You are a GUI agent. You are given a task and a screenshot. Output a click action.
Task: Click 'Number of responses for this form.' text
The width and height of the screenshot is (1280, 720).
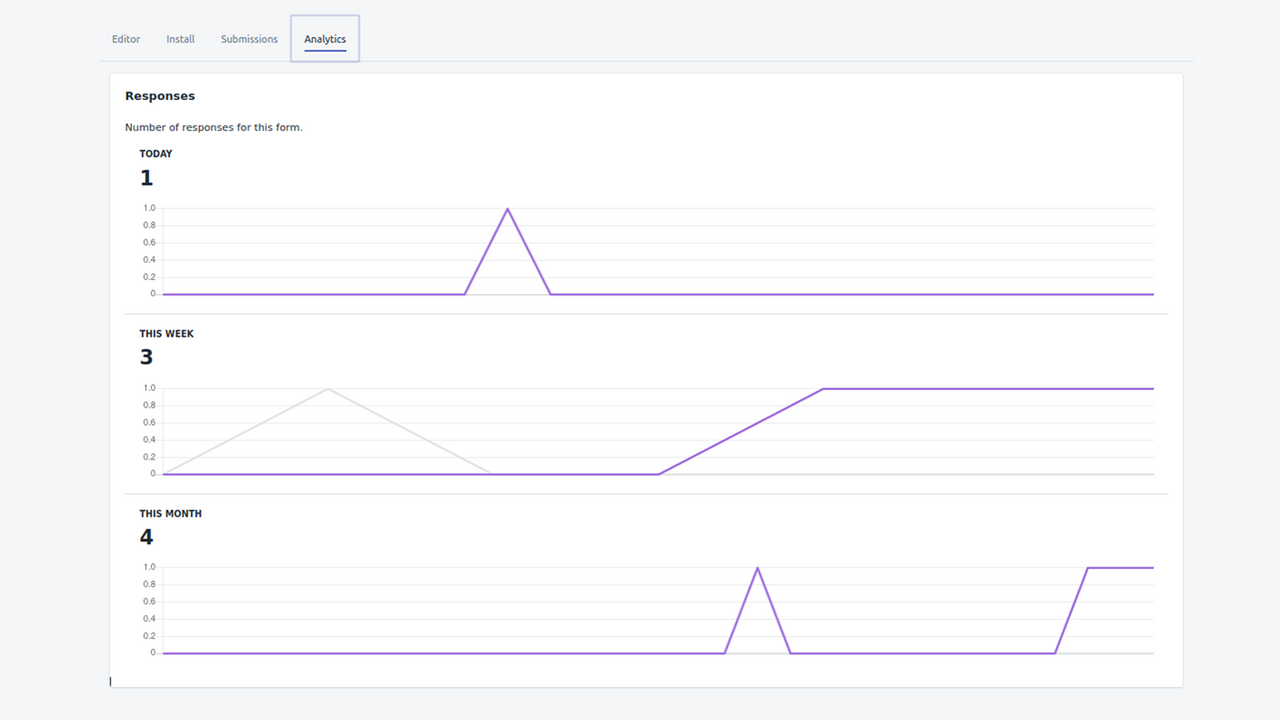click(x=214, y=128)
